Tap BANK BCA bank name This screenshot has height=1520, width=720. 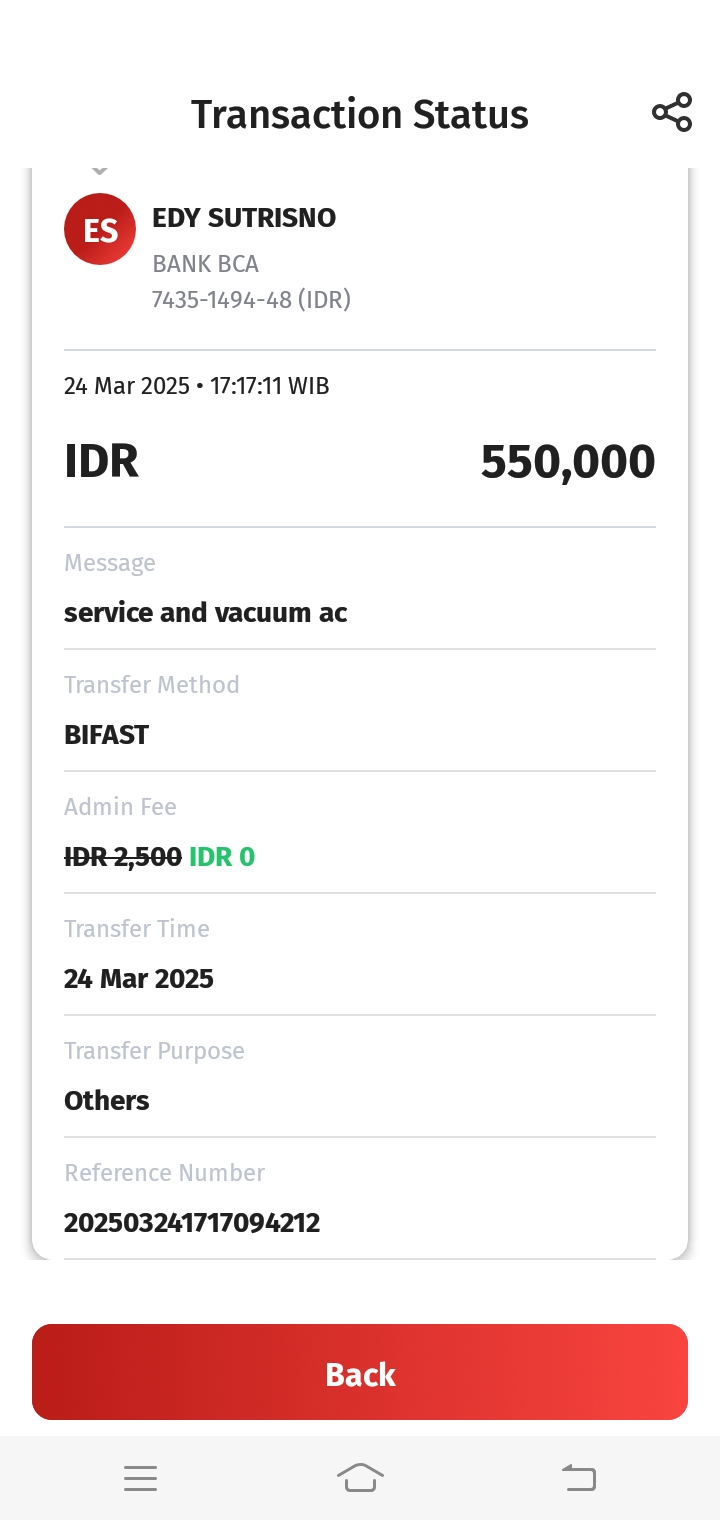[205, 264]
